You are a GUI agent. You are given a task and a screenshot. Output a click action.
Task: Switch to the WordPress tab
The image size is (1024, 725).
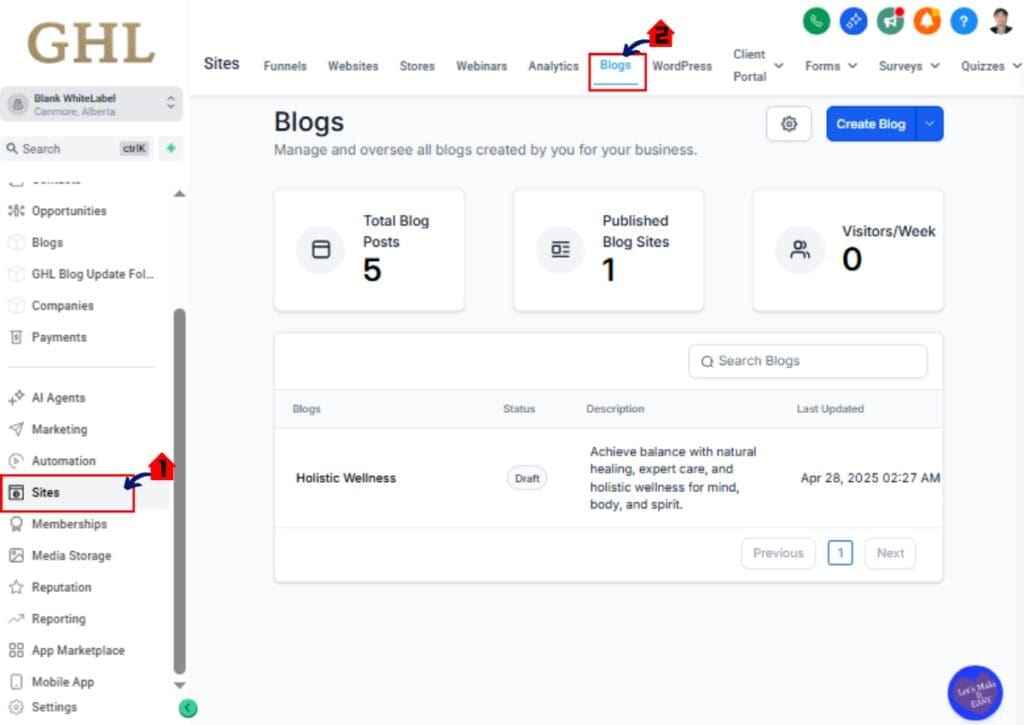(682, 65)
